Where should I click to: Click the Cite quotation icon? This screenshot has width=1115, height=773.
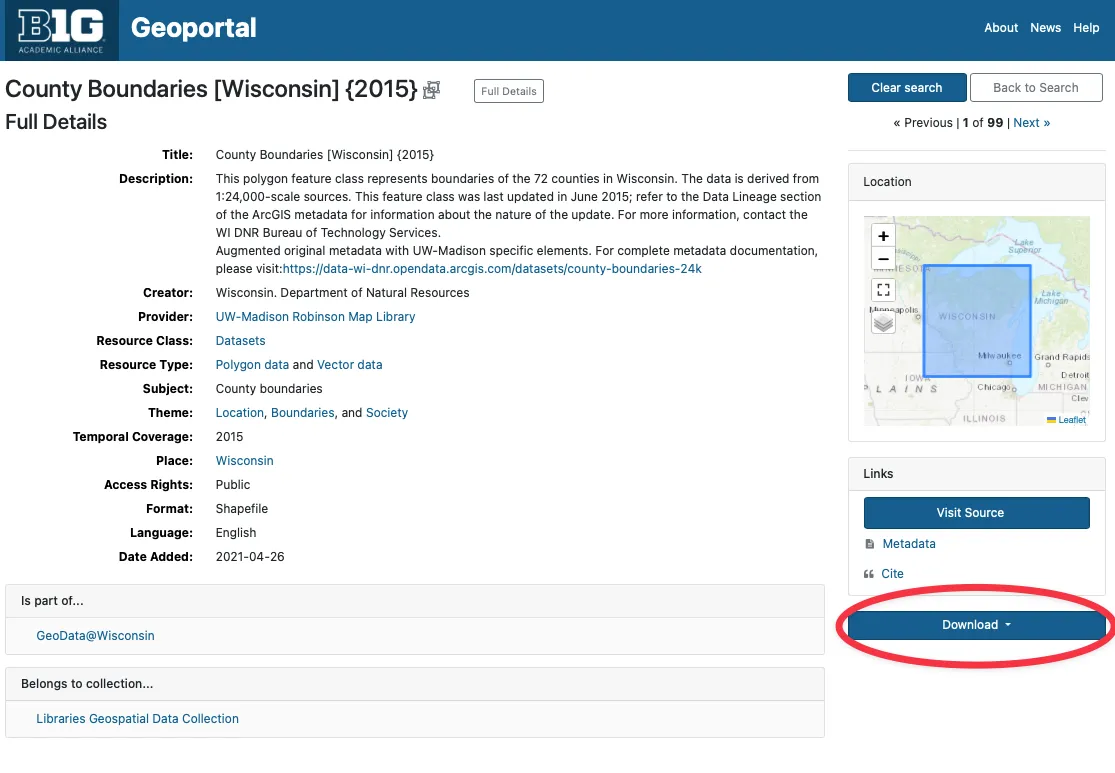pyautogui.click(x=869, y=574)
